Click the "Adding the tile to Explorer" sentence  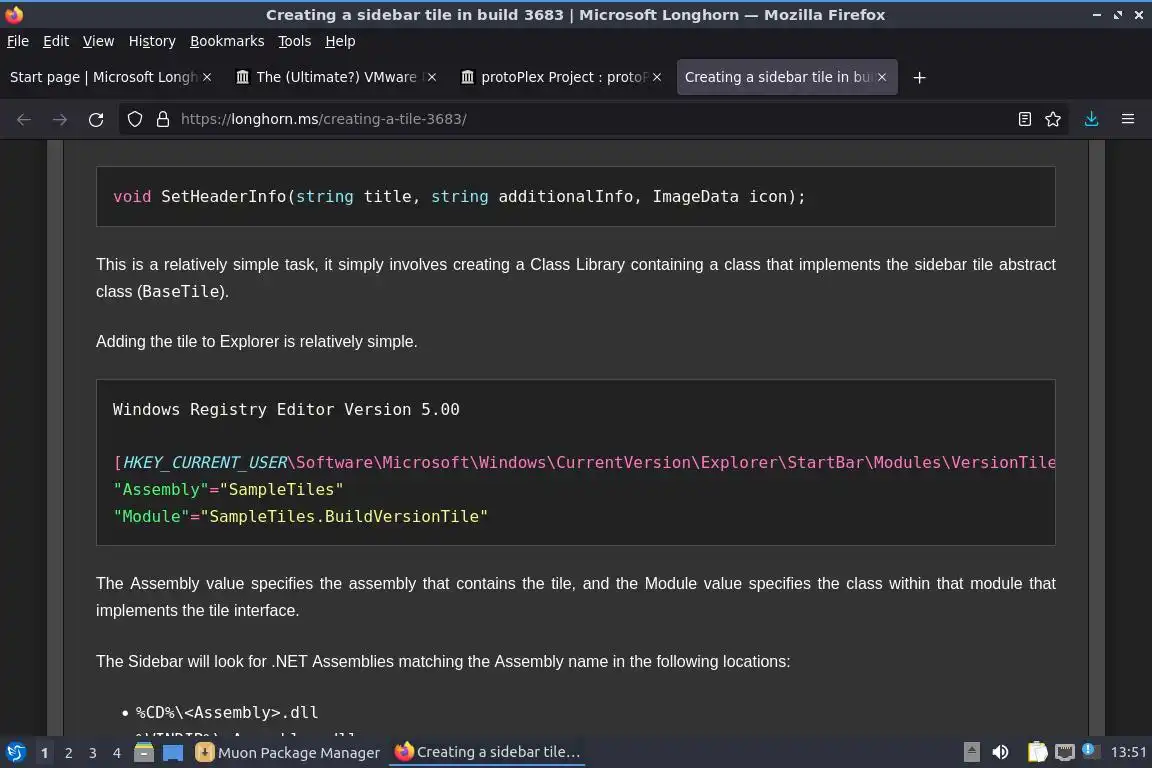[x=256, y=342]
